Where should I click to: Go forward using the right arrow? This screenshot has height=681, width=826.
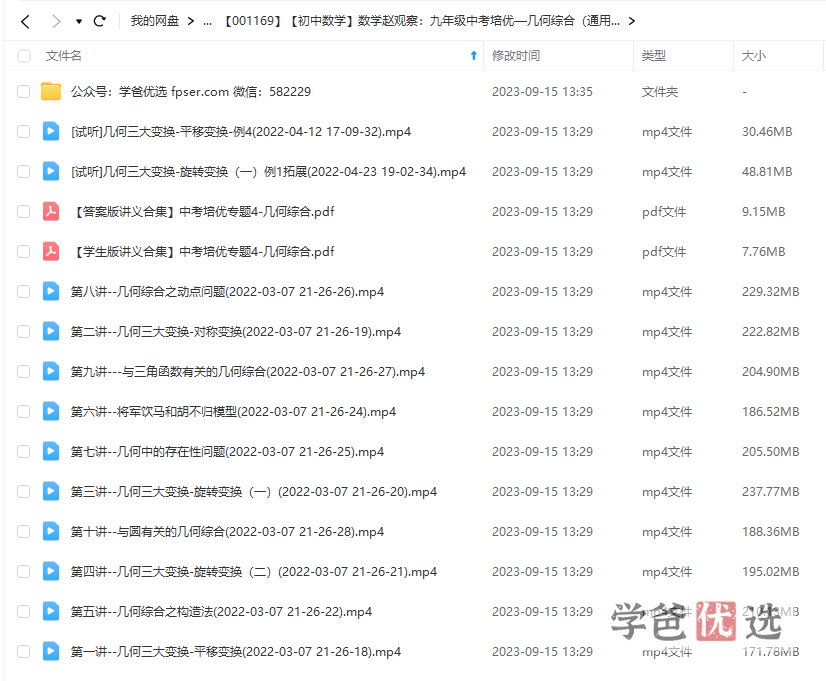[x=56, y=22]
